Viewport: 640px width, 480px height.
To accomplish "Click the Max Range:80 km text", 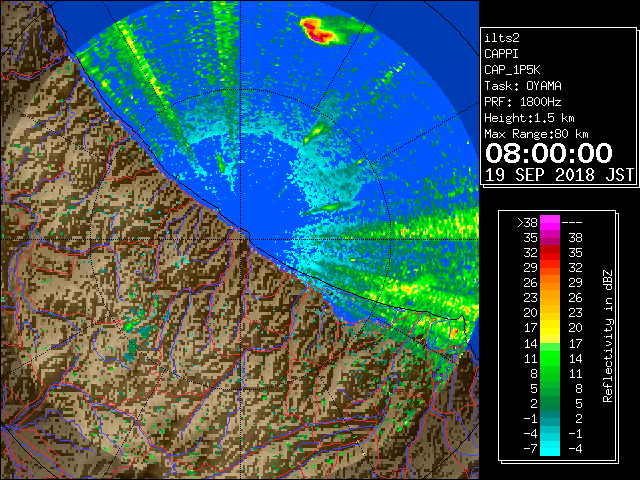I will click(x=536, y=134).
